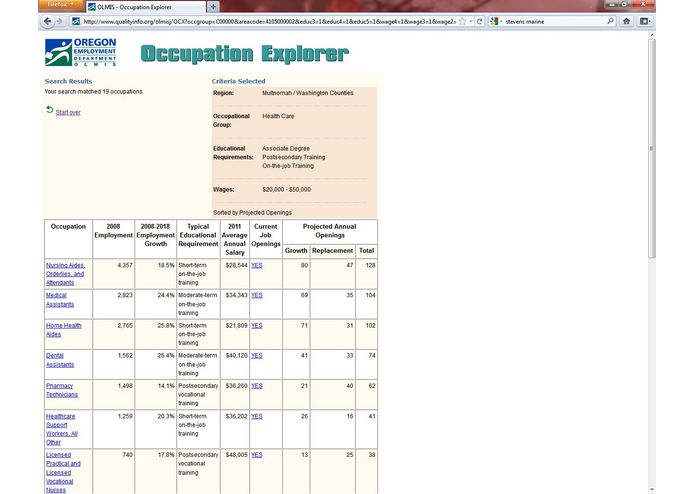Click the Criteria Selected heading

point(238,81)
